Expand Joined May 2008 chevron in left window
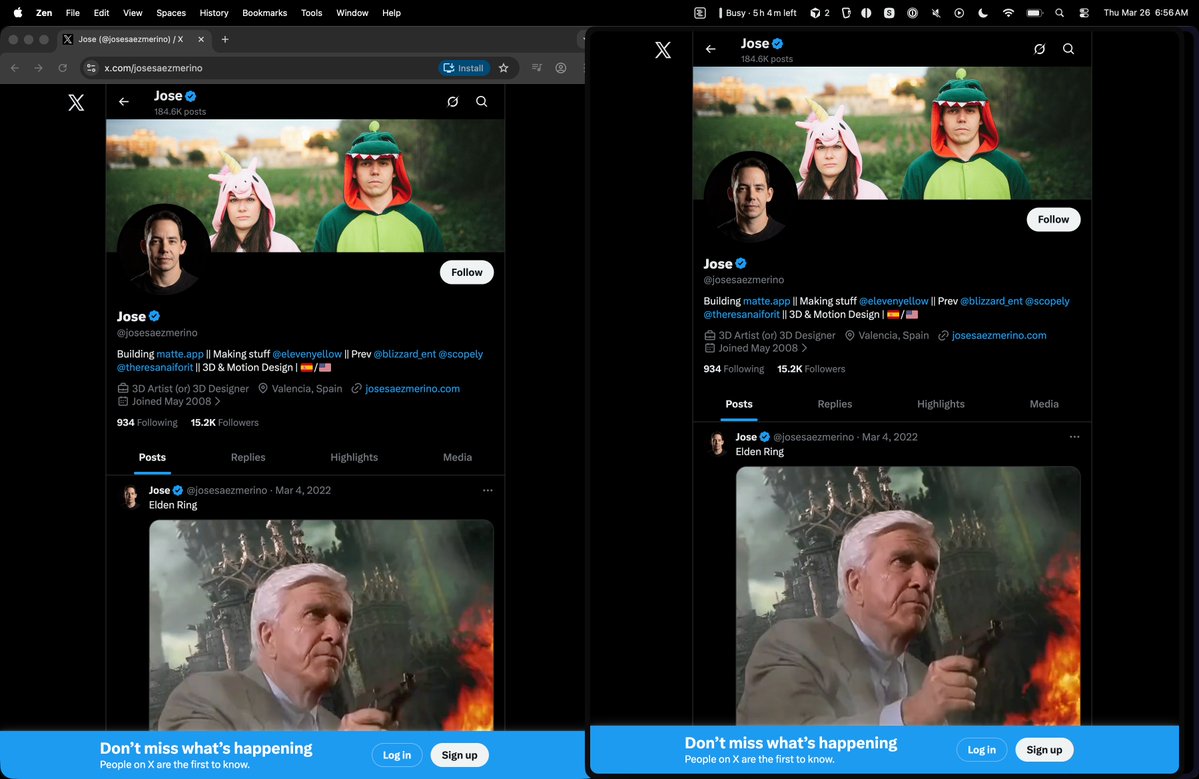 pyautogui.click(x=218, y=401)
